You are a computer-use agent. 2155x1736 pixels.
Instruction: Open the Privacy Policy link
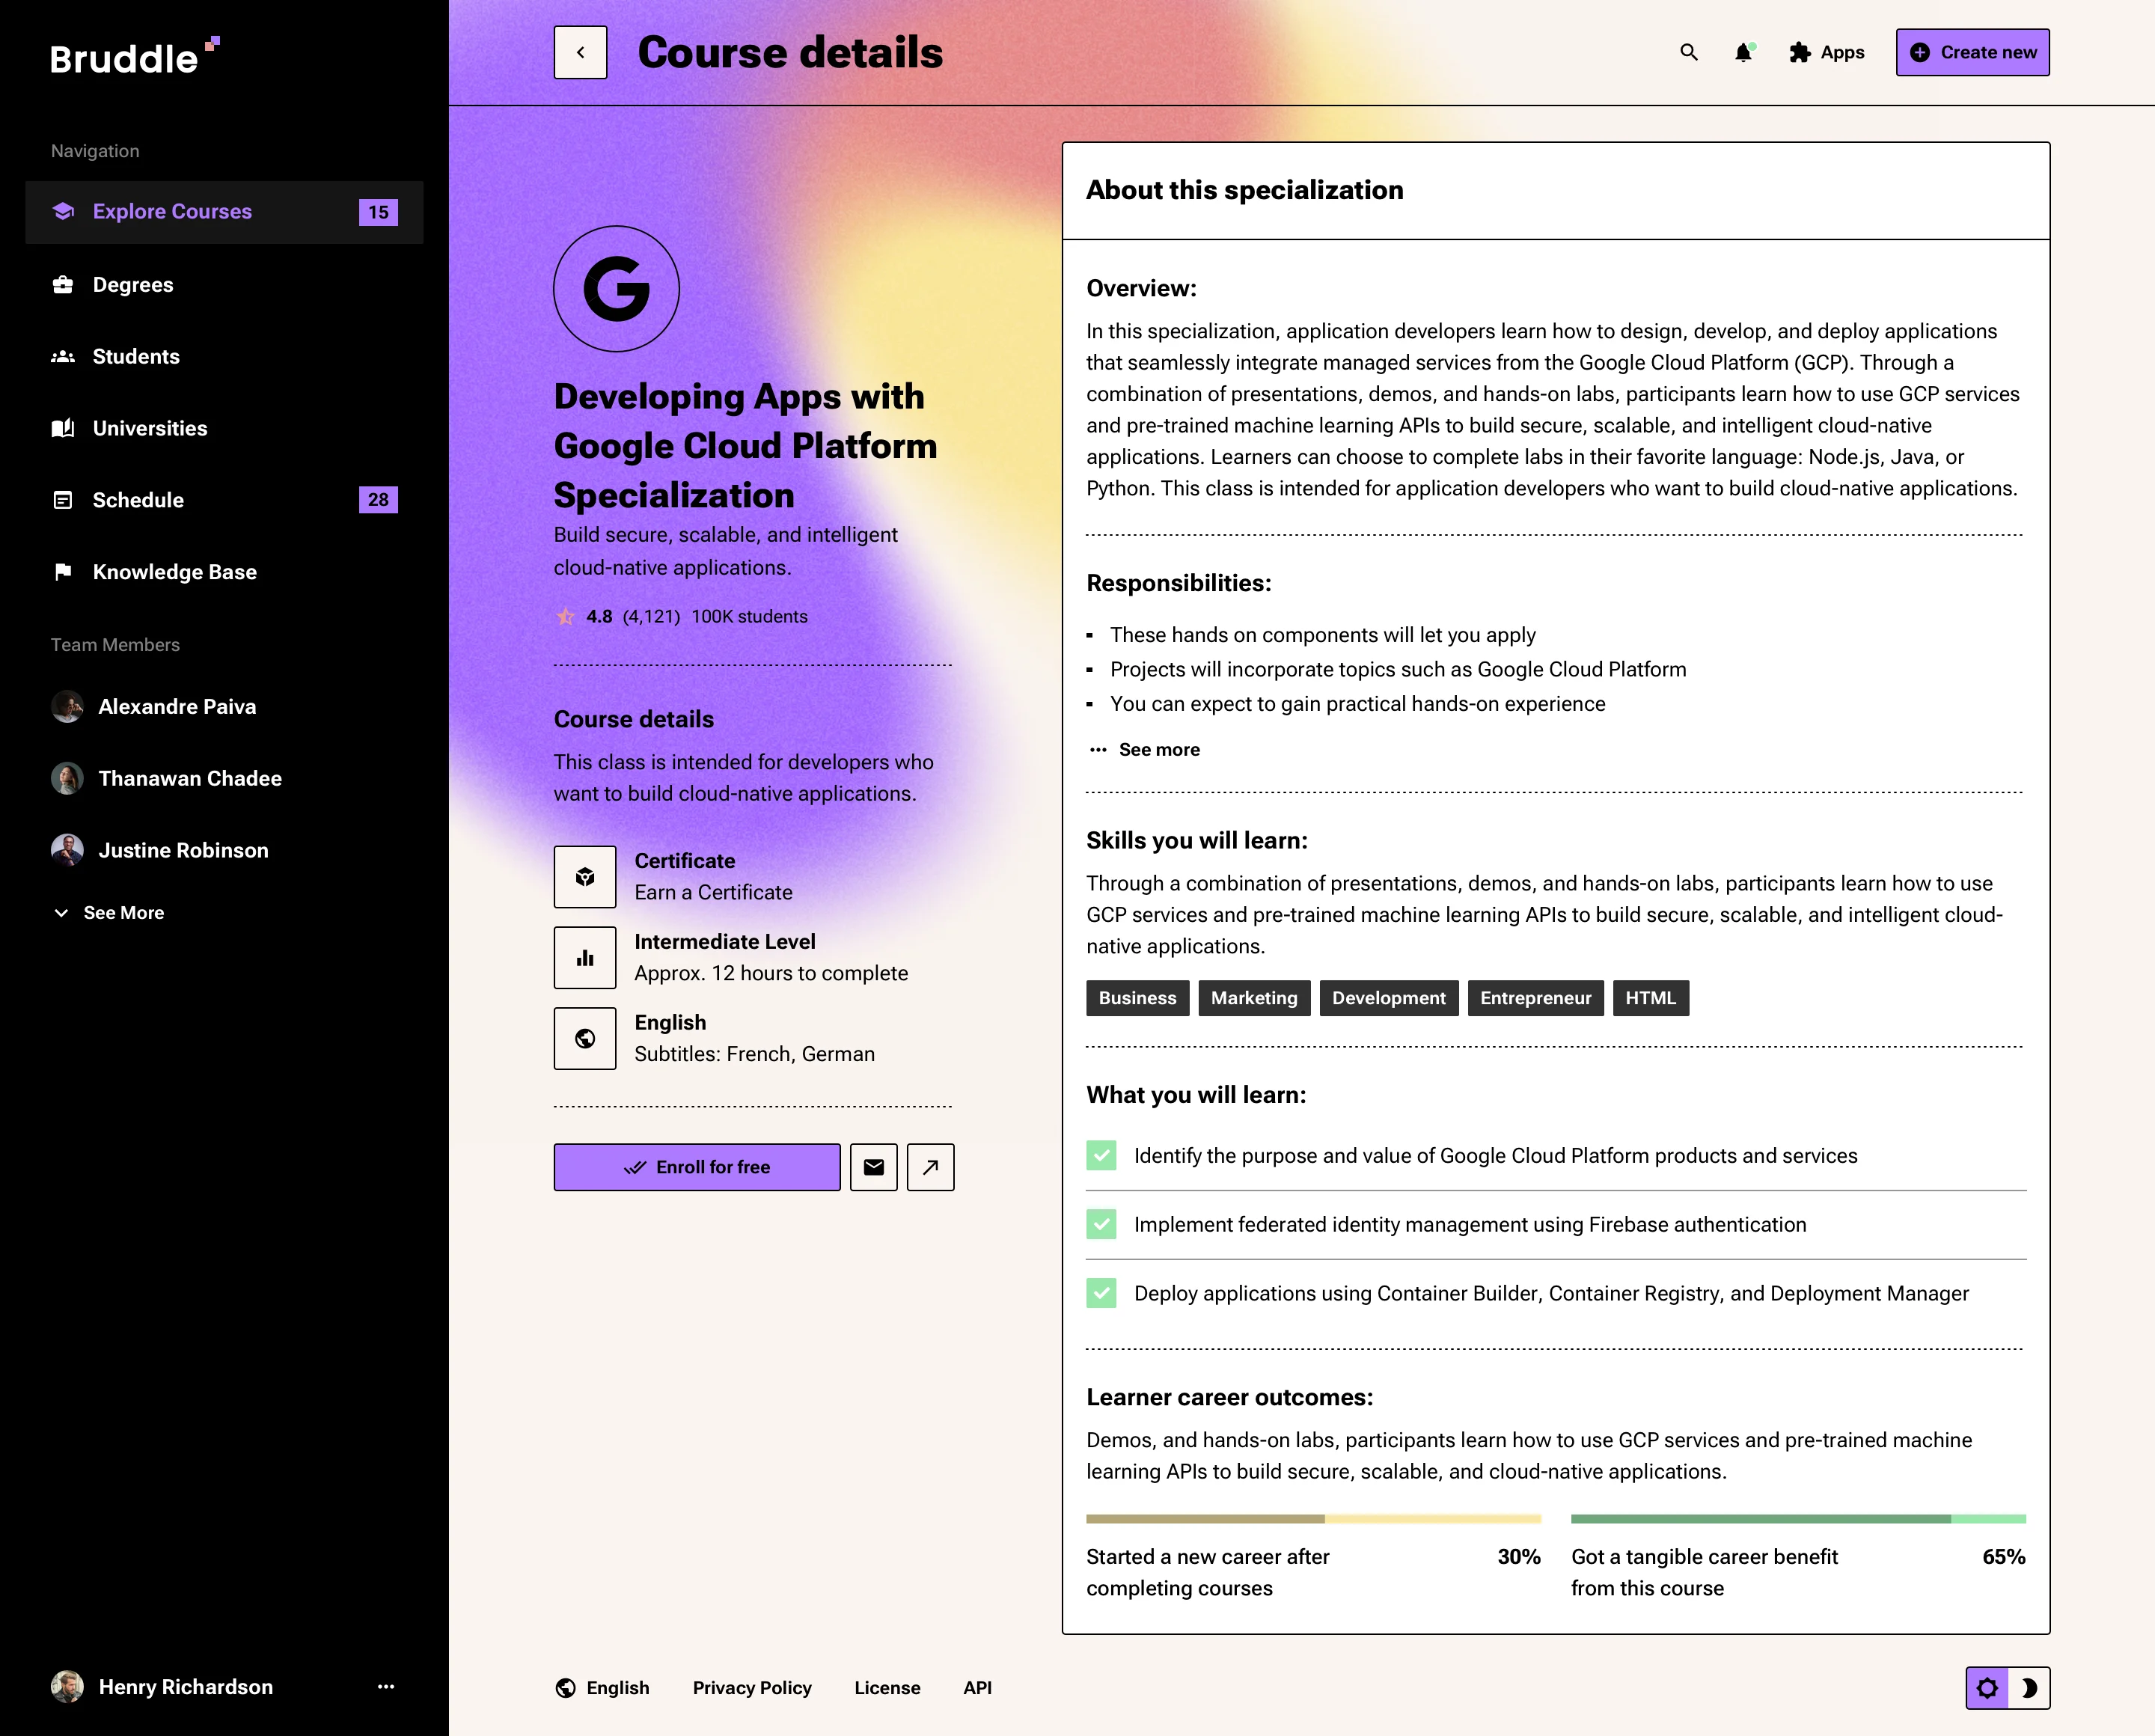click(752, 1687)
